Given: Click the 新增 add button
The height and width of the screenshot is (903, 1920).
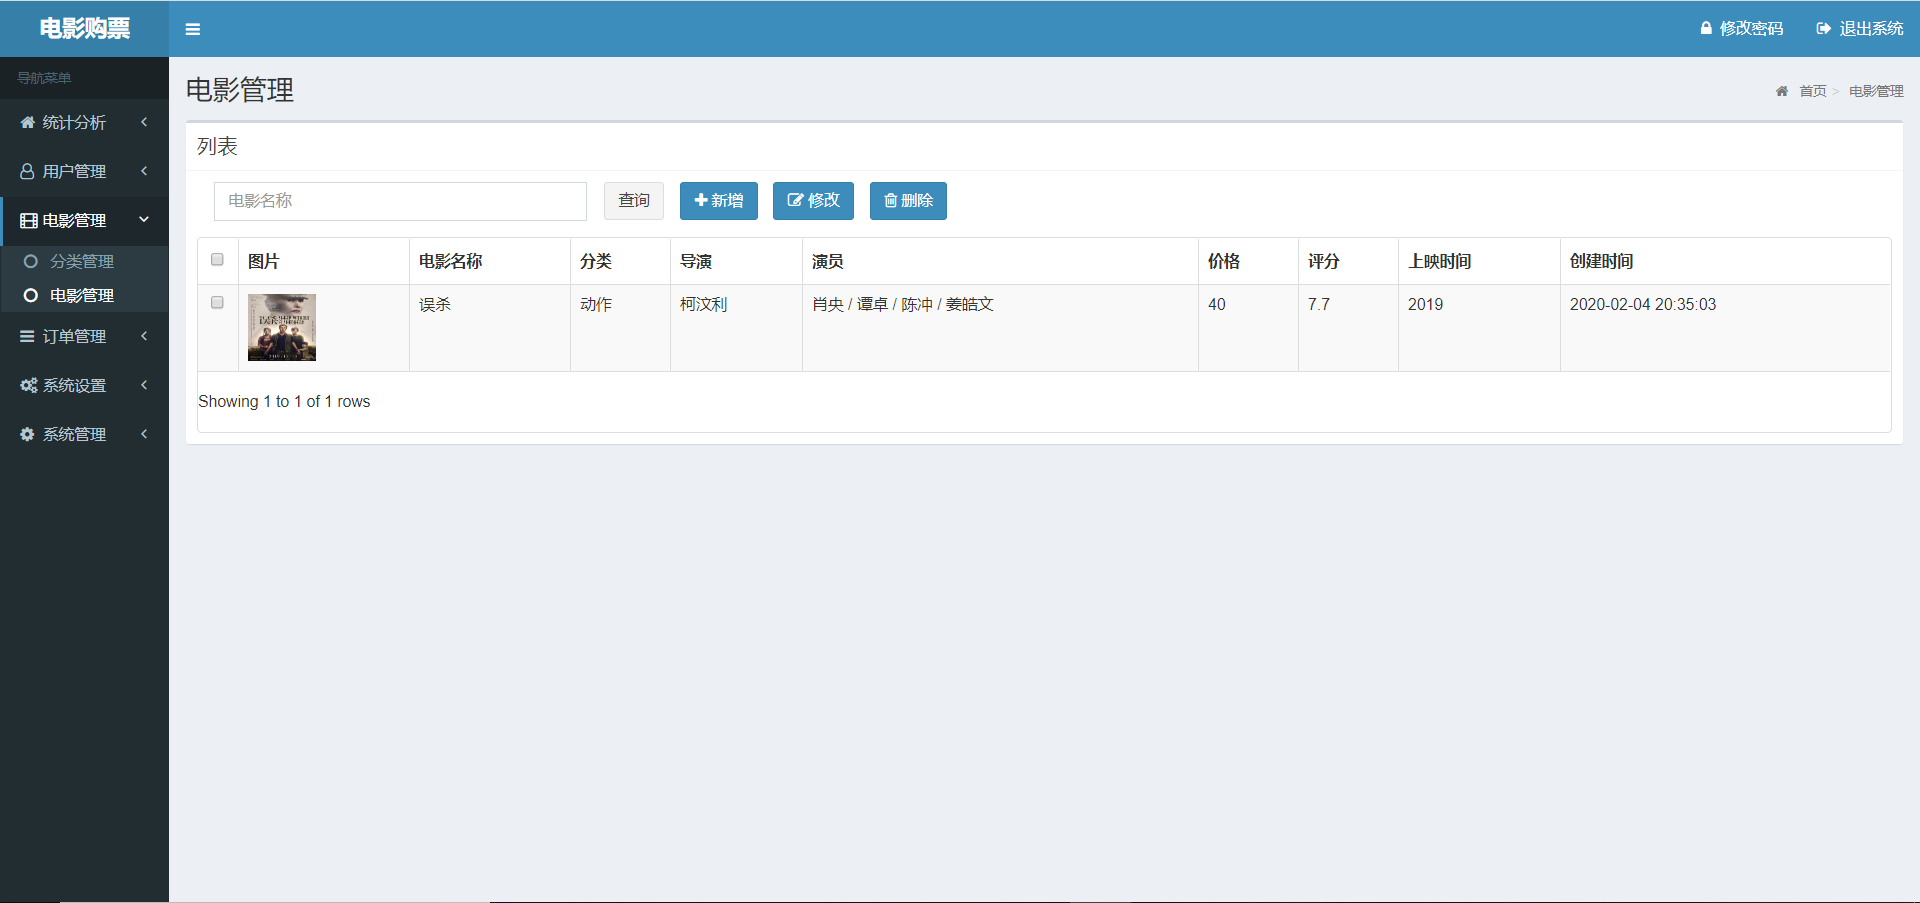Looking at the screenshot, I should [719, 201].
